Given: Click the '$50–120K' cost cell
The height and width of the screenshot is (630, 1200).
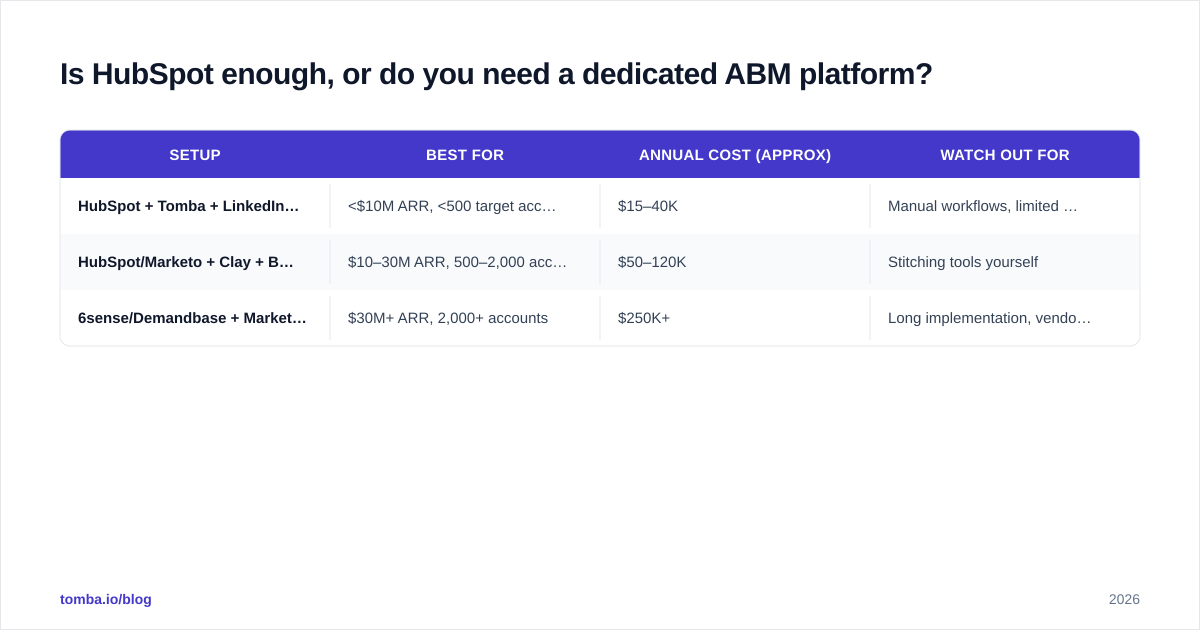Looking at the screenshot, I should (x=735, y=262).
